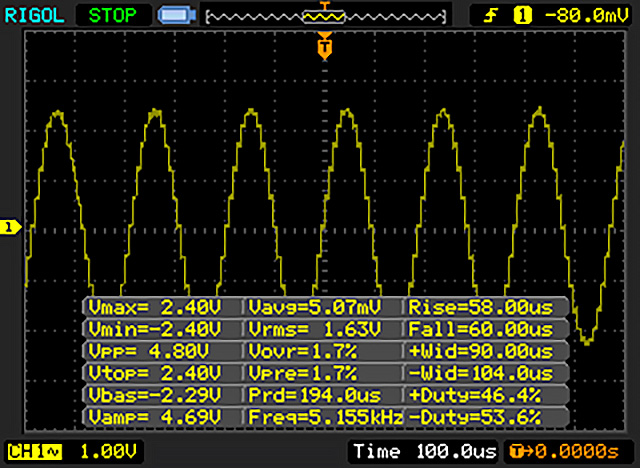
Task: Click the channel 1 ground level marker
Action: 10,228
